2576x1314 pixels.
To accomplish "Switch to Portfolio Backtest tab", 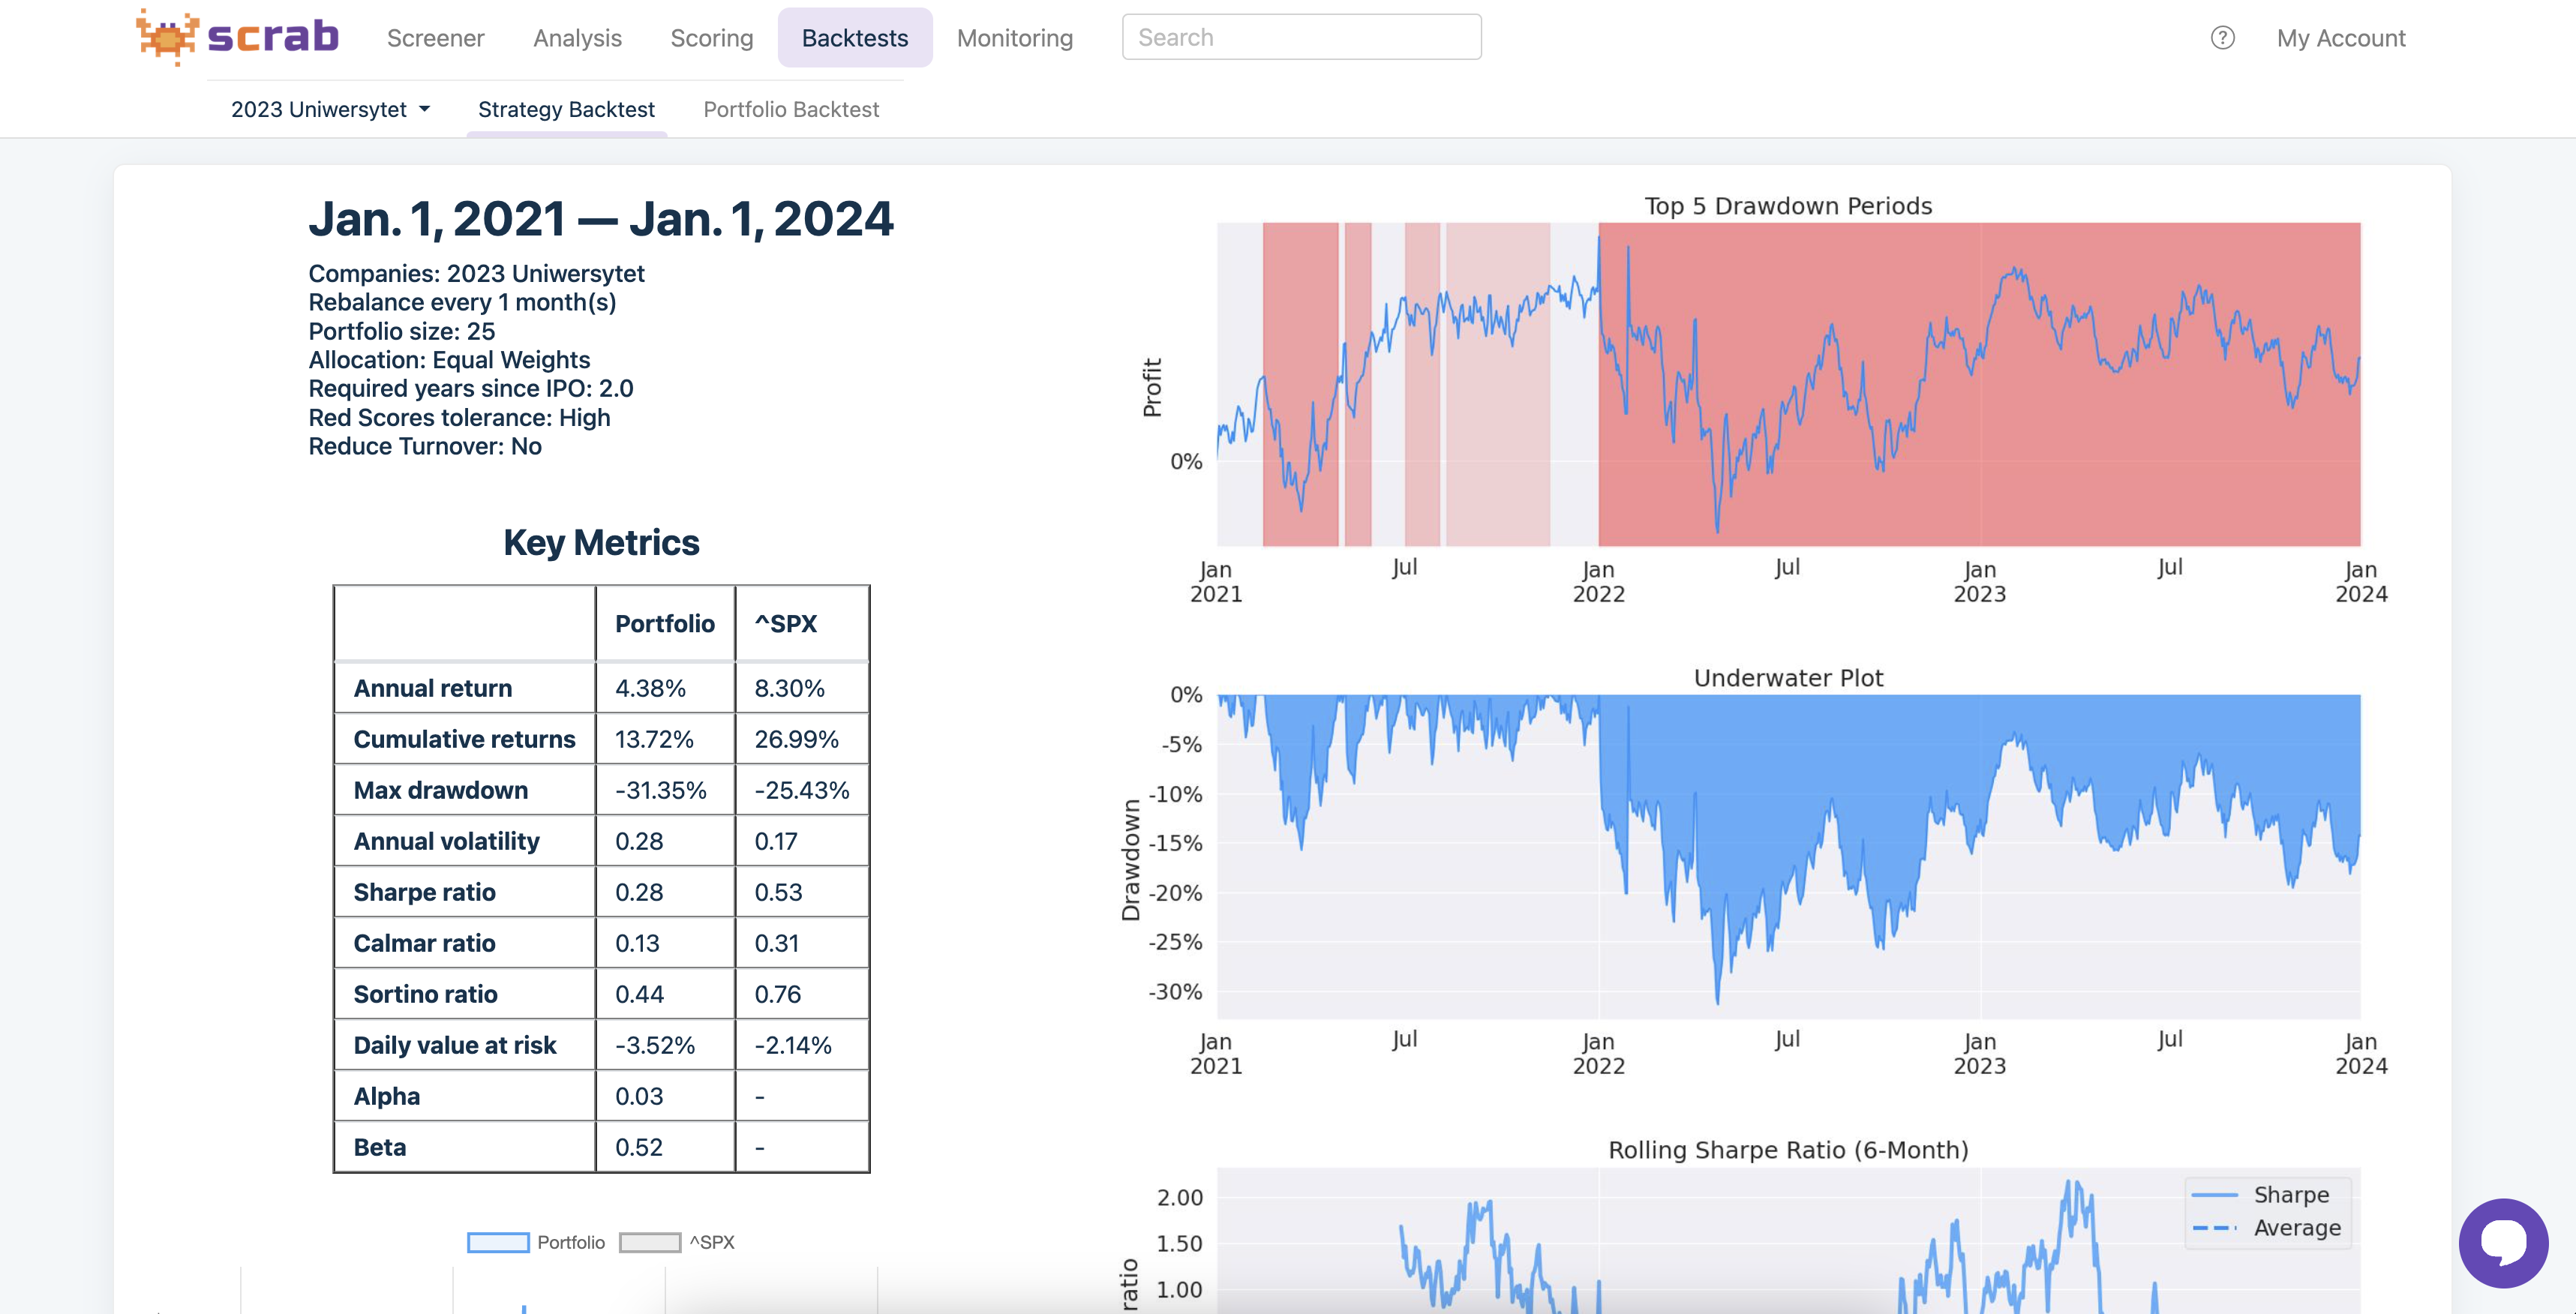I will coord(790,109).
